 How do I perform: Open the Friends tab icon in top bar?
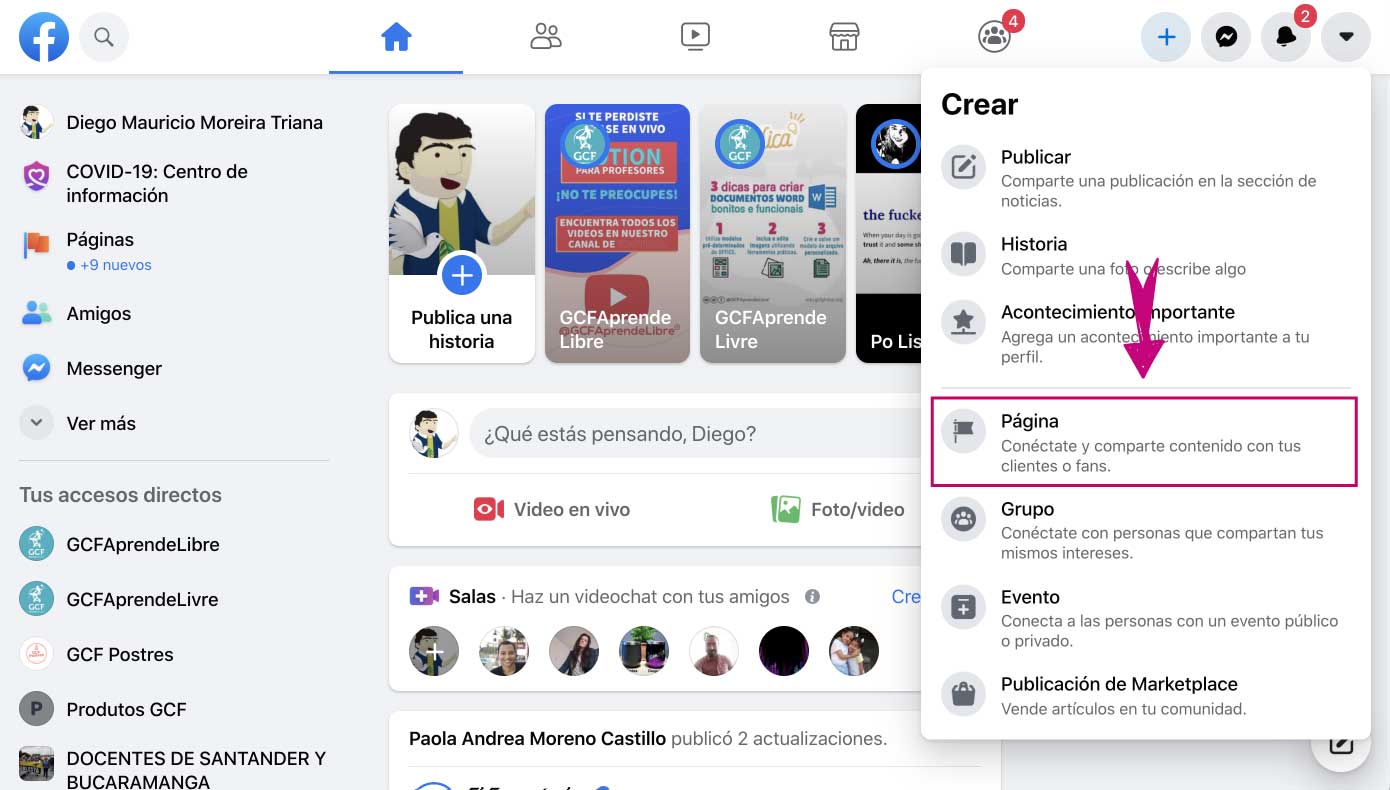546,38
